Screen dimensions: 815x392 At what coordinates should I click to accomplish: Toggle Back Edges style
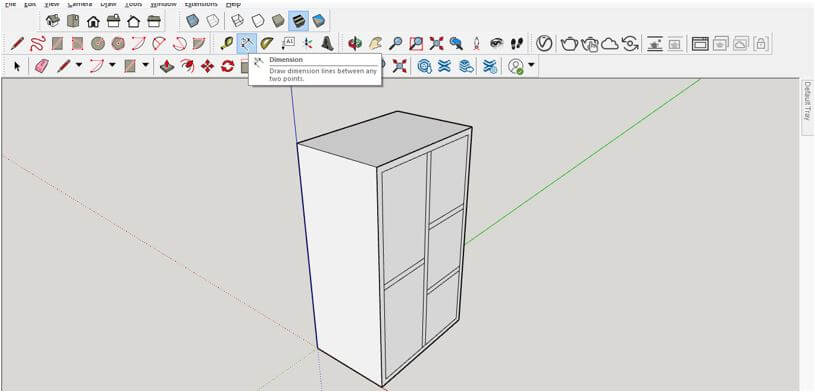(x=213, y=21)
